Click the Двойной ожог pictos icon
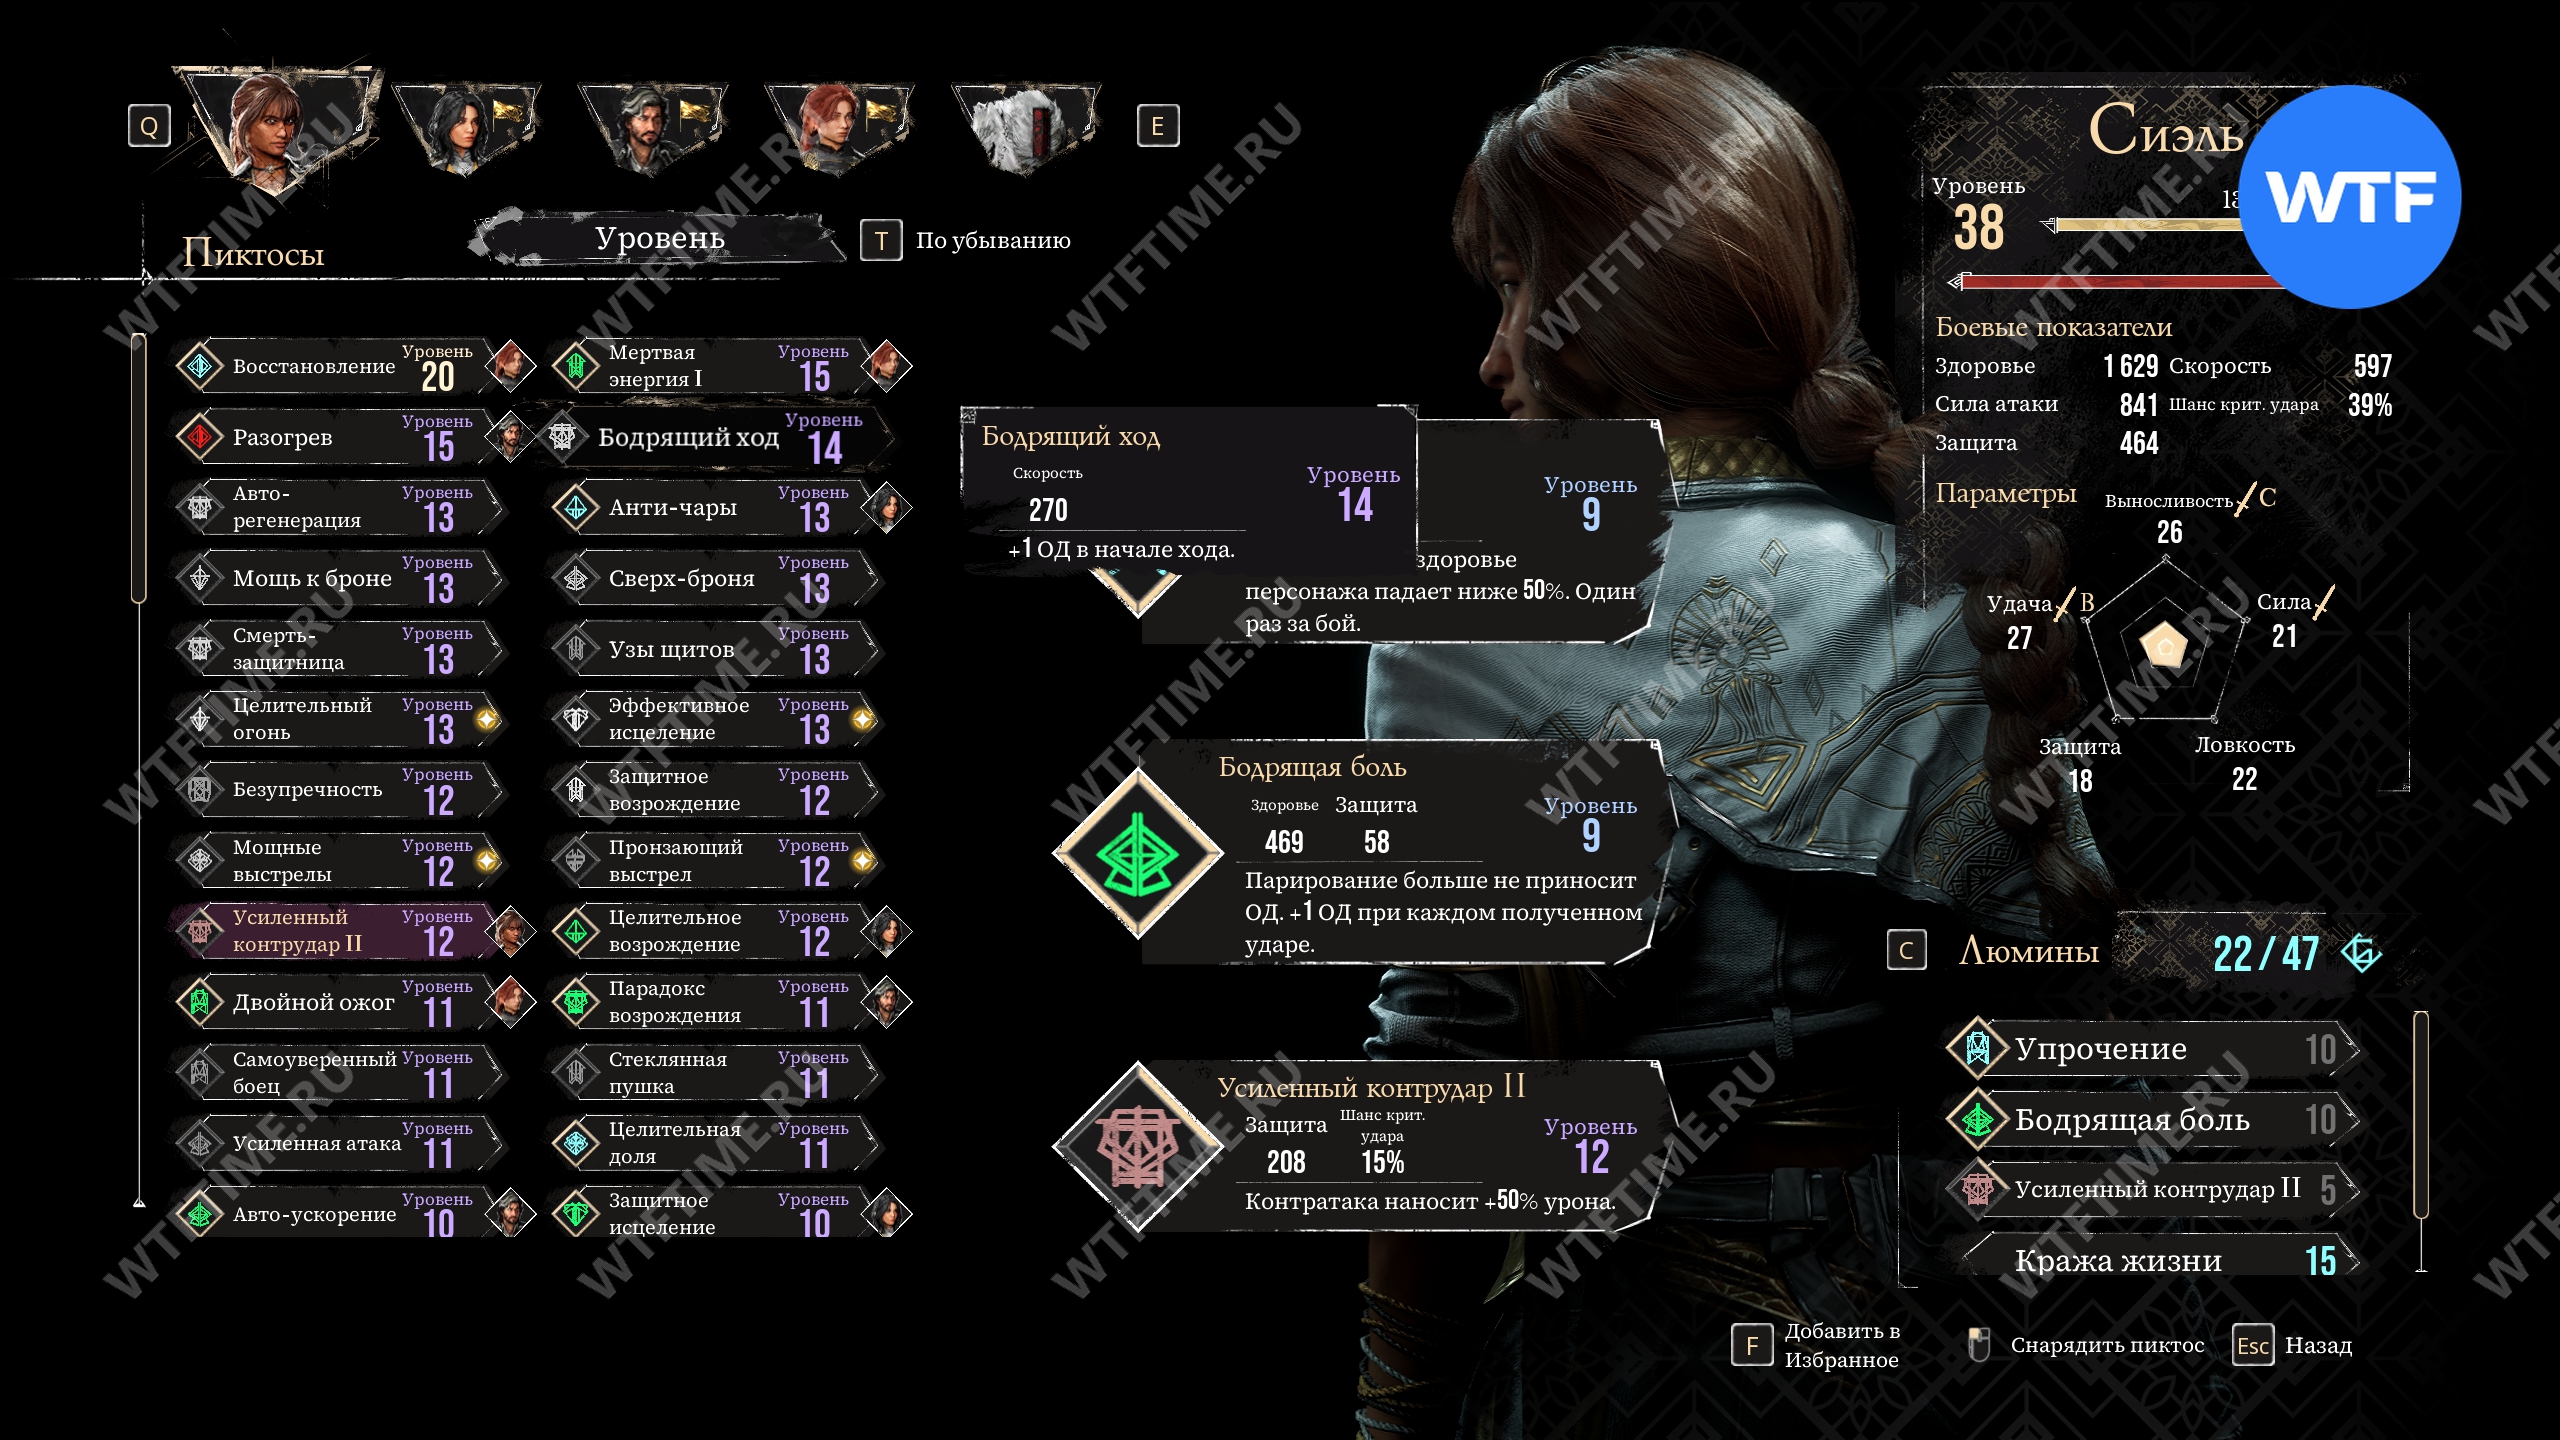 click(200, 1002)
